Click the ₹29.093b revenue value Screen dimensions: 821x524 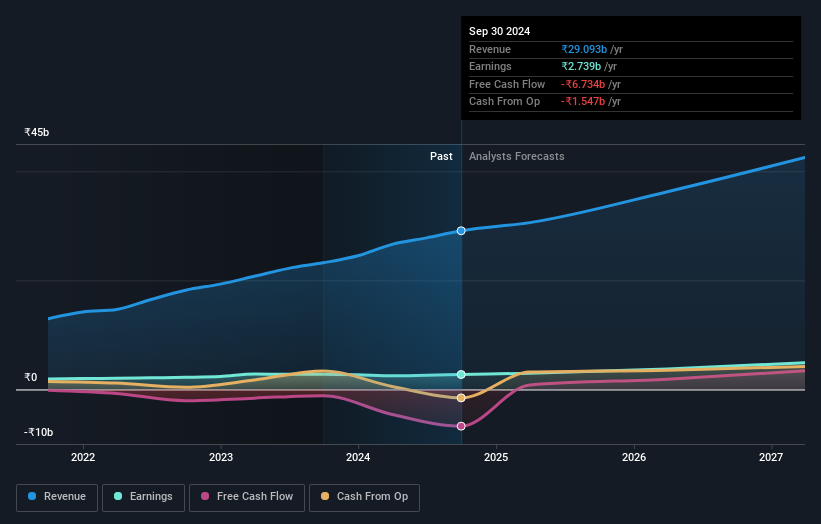point(584,49)
